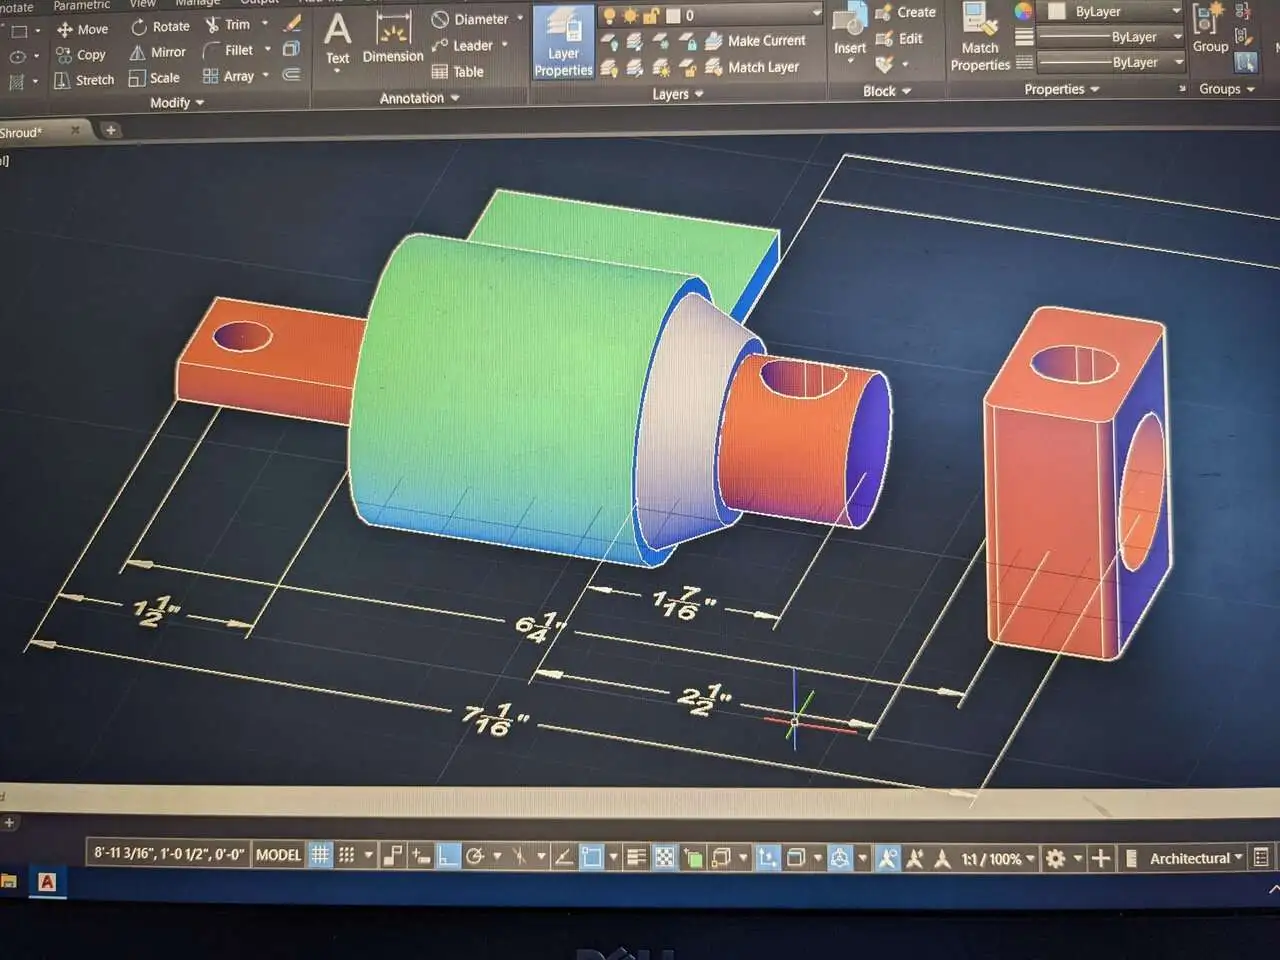This screenshot has width=1280, height=960.
Task: Open the Architectural units dropdown
Action: pyautogui.click(x=1196, y=858)
